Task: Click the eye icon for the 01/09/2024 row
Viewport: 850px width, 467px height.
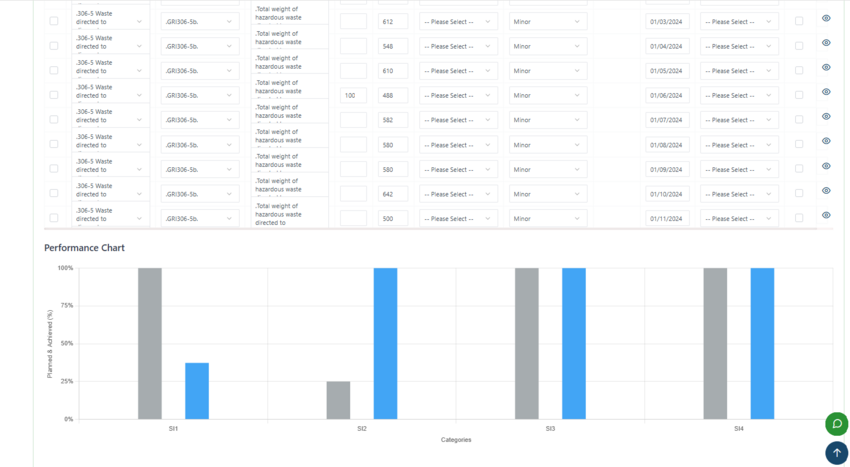Action: pos(826,166)
